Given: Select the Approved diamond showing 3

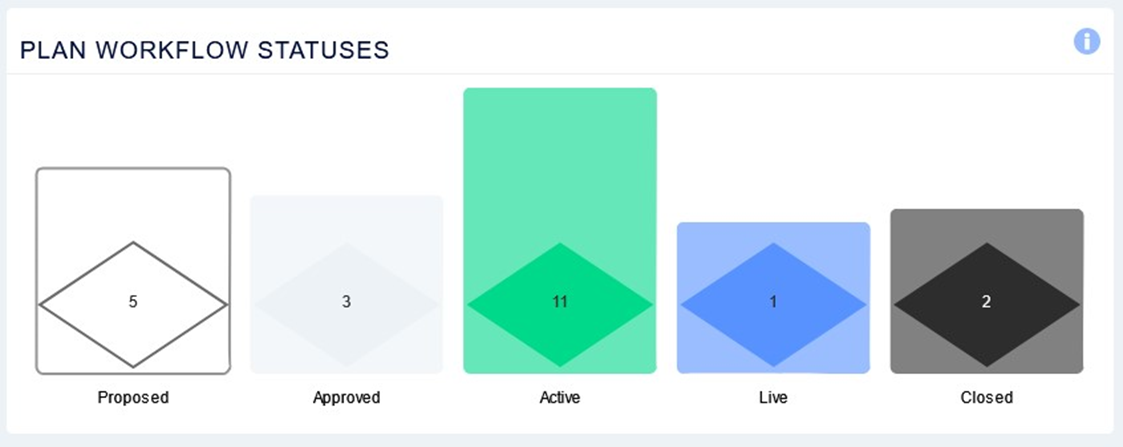Looking at the screenshot, I should pyautogui.click(x=347, y=304).
